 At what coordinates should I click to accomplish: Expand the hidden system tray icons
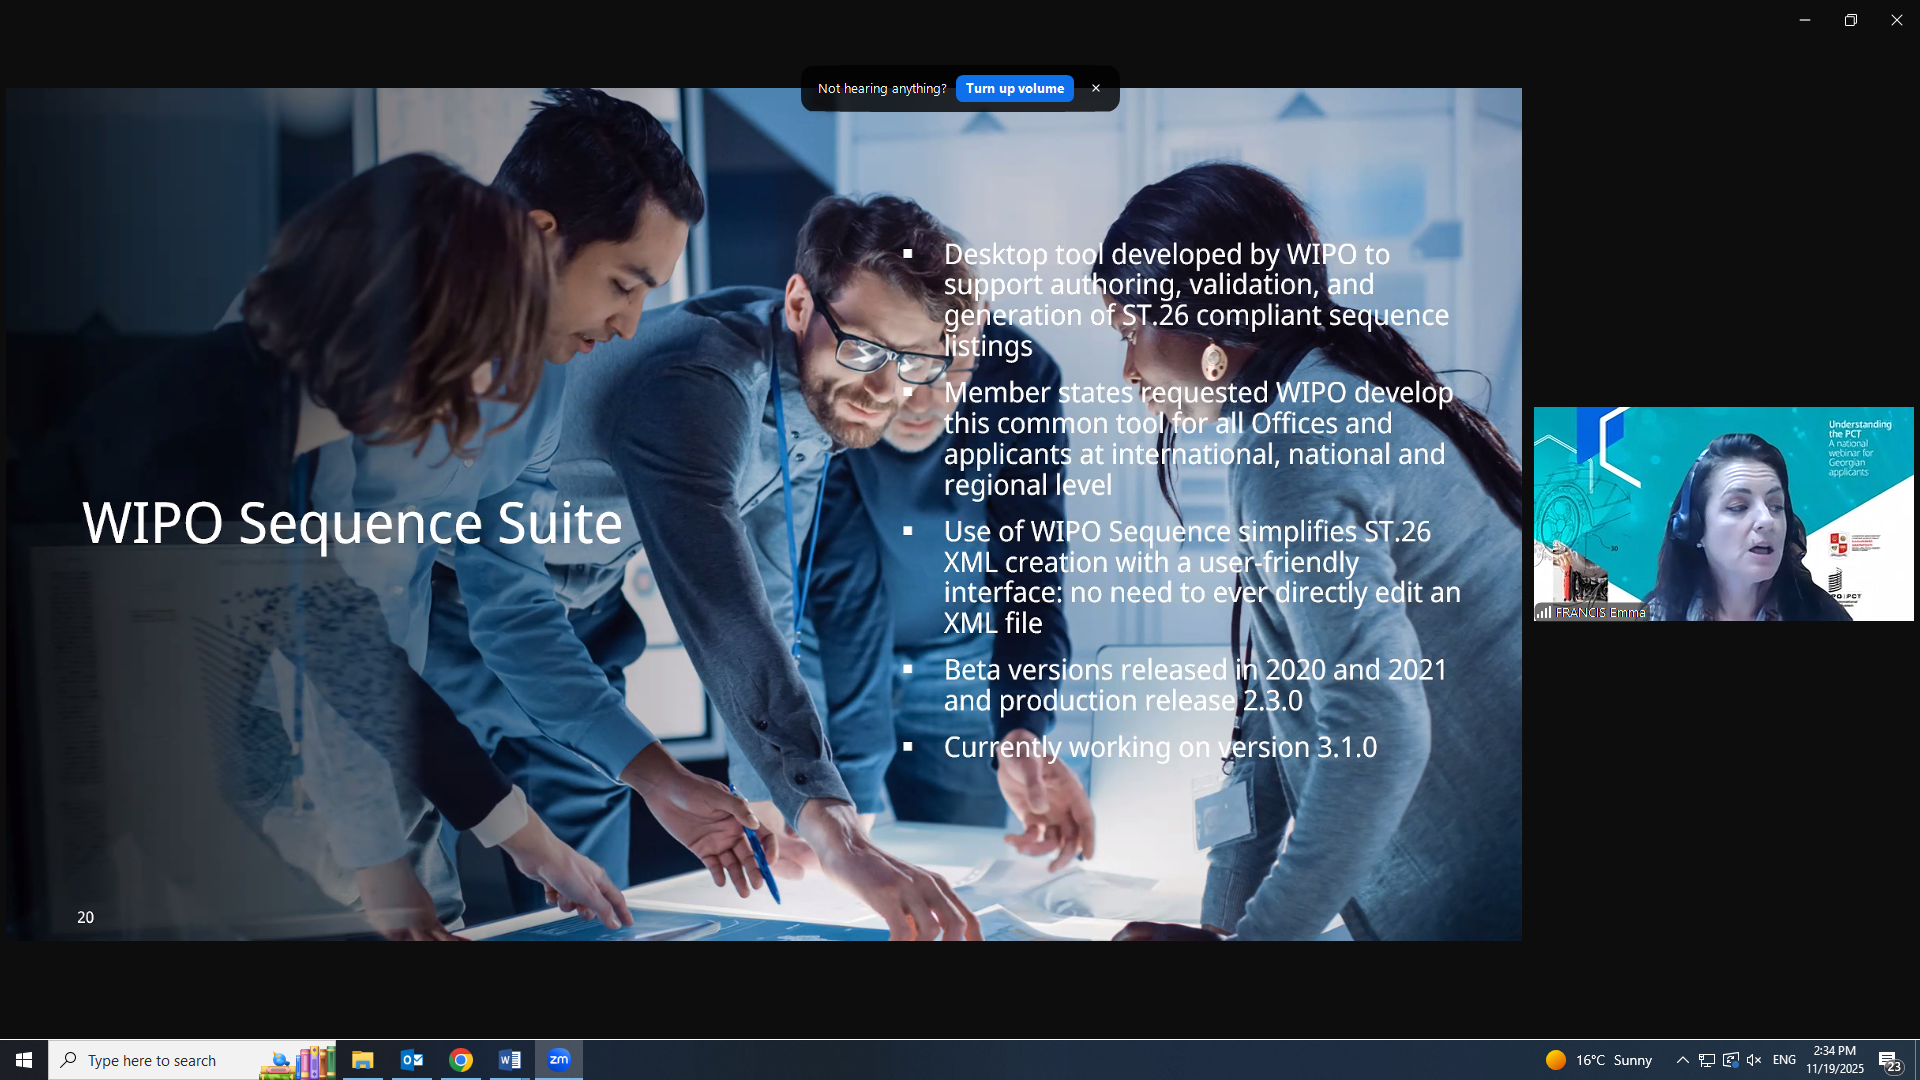pos(1682,1060)
